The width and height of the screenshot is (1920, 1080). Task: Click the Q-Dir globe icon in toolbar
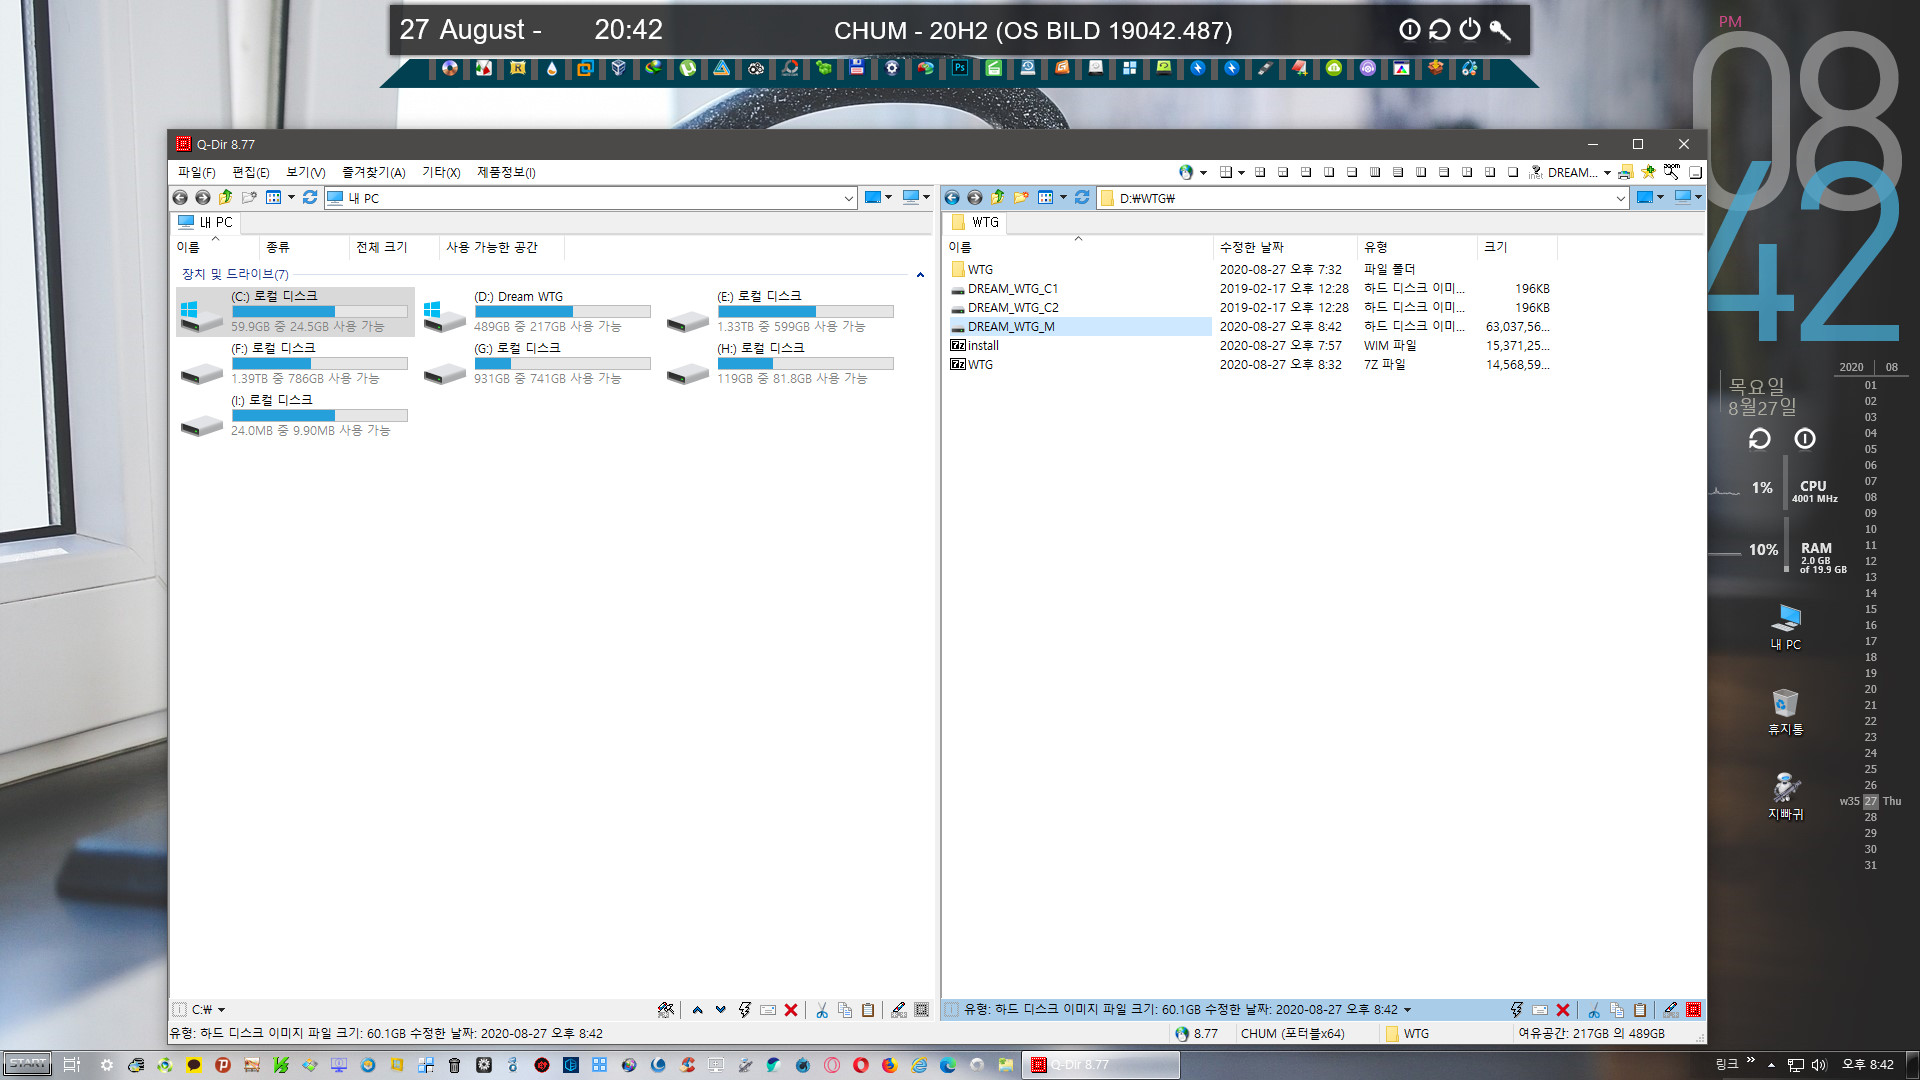tap(1186, 172)
